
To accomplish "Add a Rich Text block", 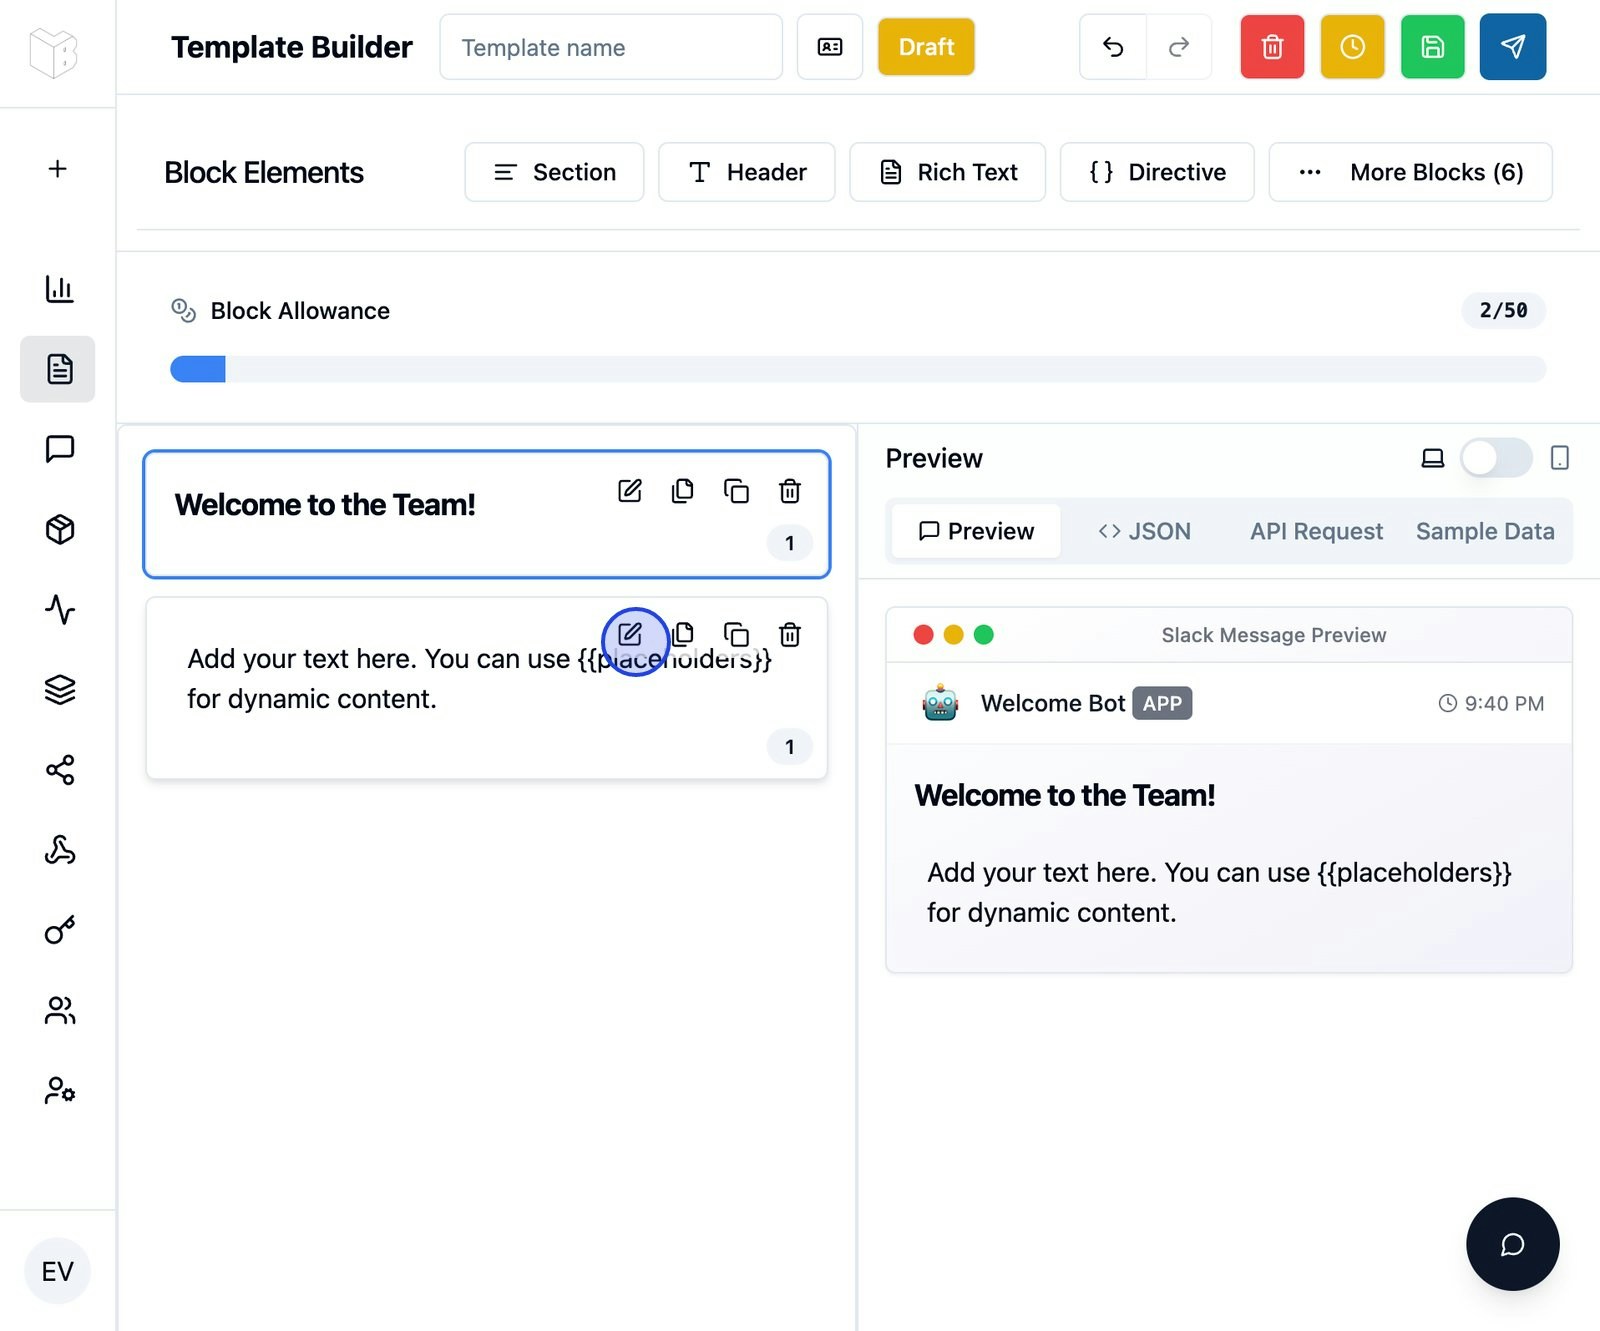I will click(x=947, y=172).
